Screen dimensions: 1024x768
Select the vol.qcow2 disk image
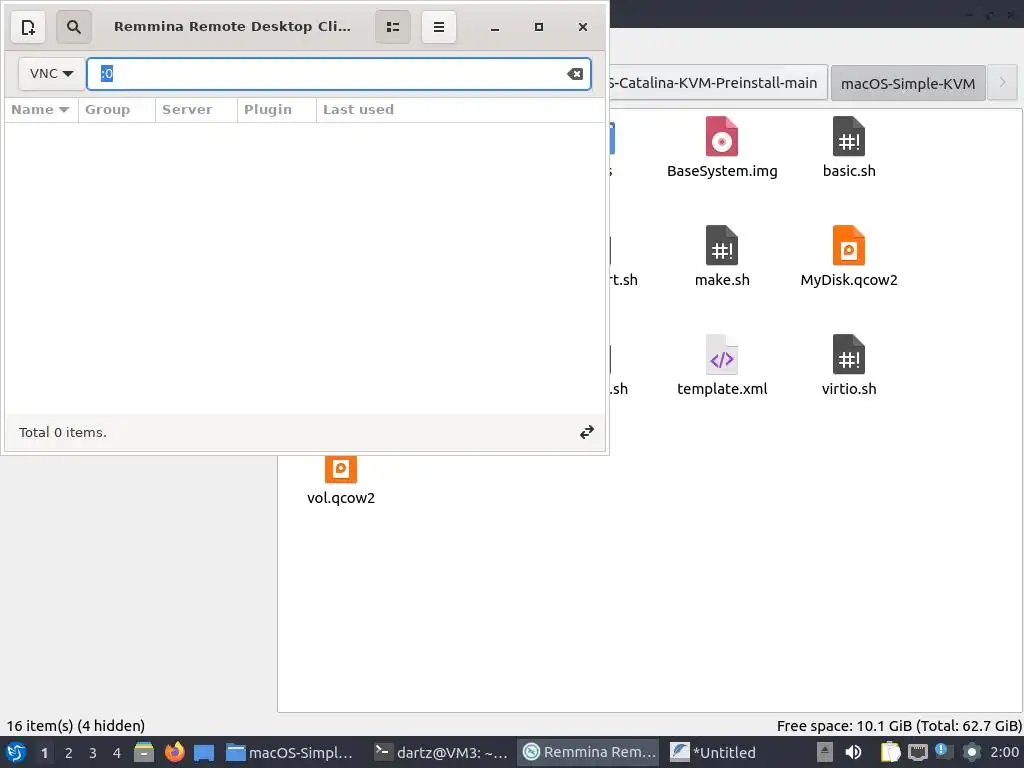point(340,480)
